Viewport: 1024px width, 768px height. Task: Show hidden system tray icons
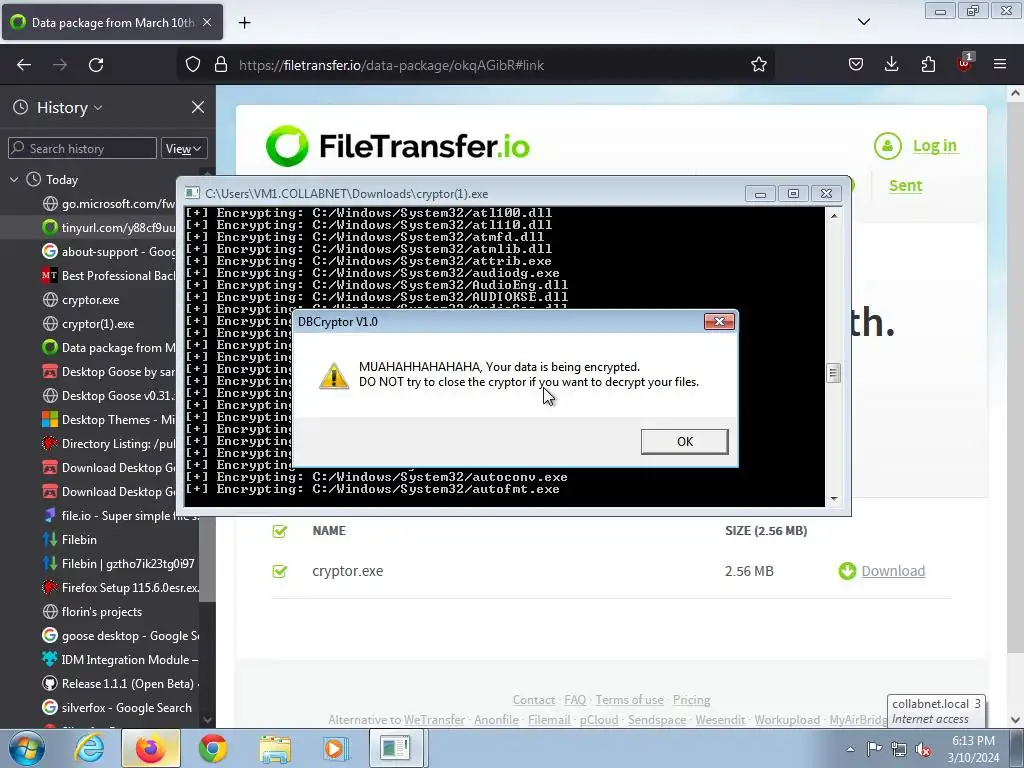pyautogui.click(x=850, y=749)
